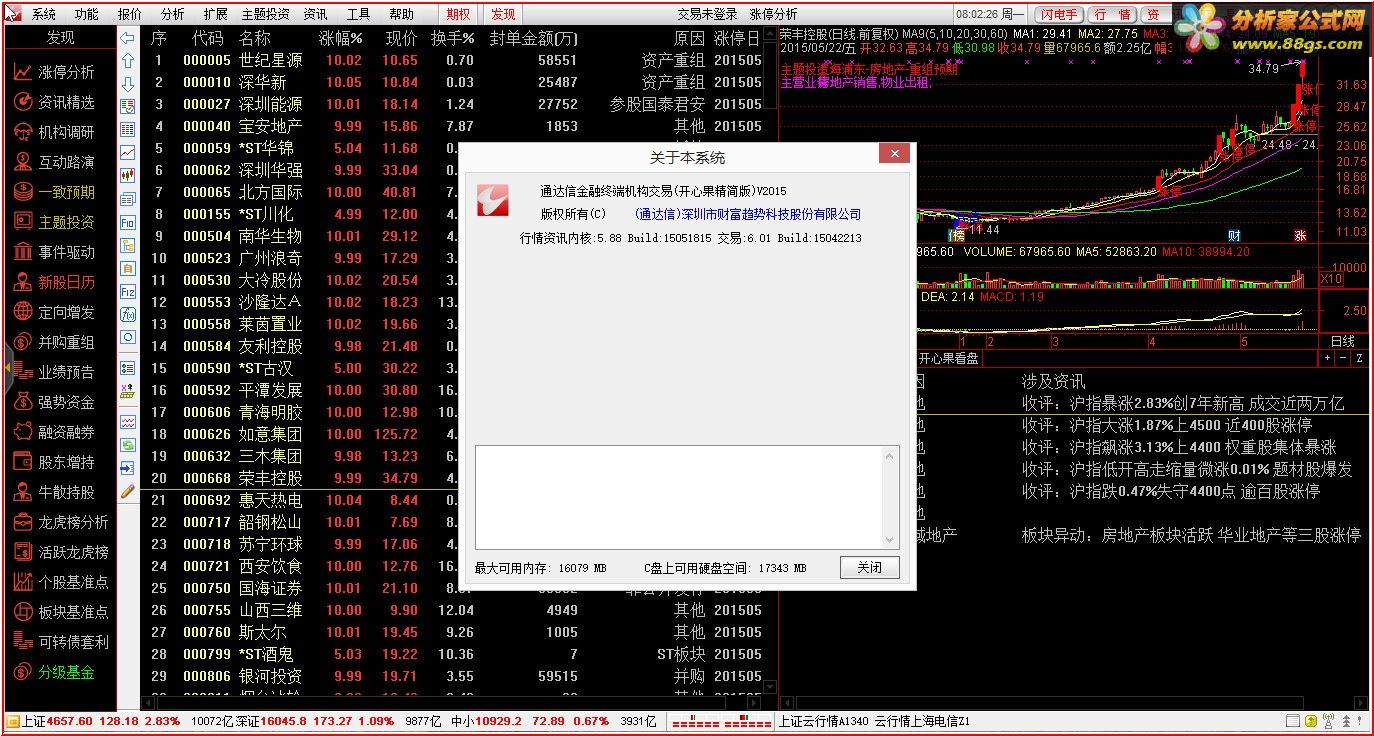1374x736 pixels.
Task: Sort by 代码 column header
Action: pyautogui.click(x=207, y=38)
